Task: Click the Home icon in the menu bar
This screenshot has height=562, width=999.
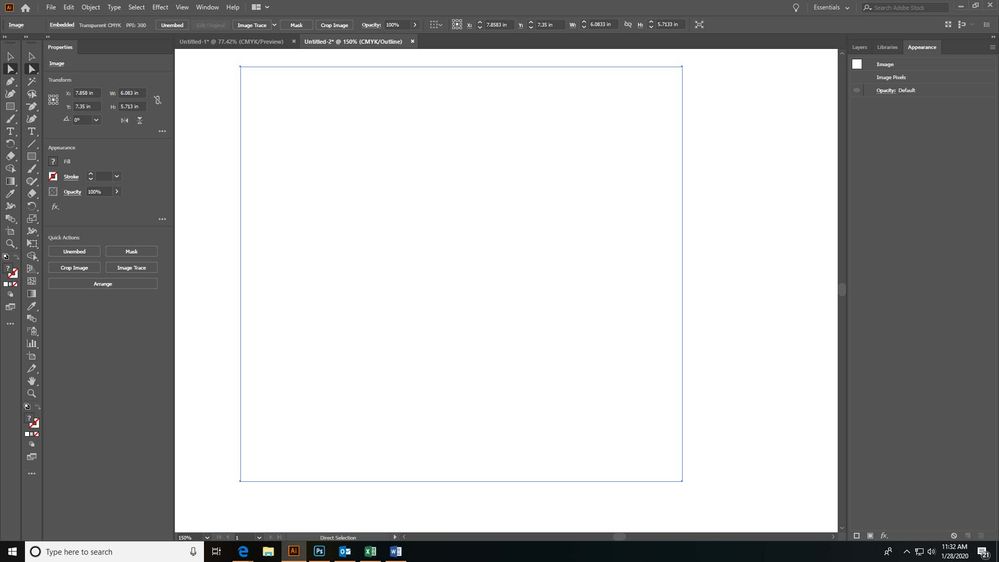Action: pos(25,8)
